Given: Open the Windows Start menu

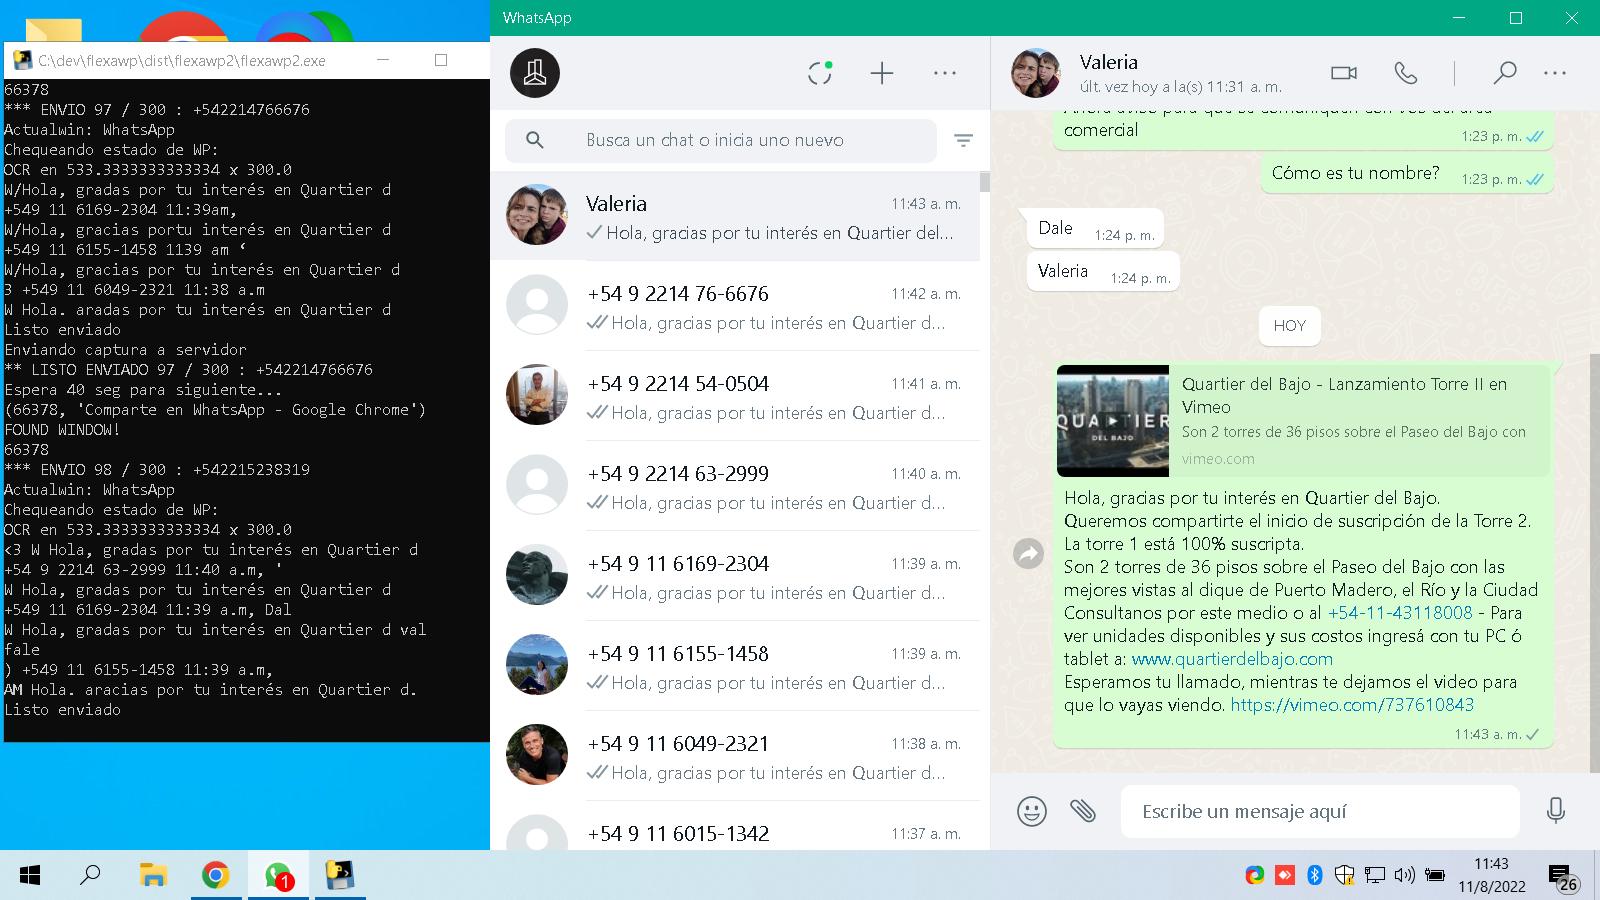Looking at the screenshot, I should coord(30,876).
